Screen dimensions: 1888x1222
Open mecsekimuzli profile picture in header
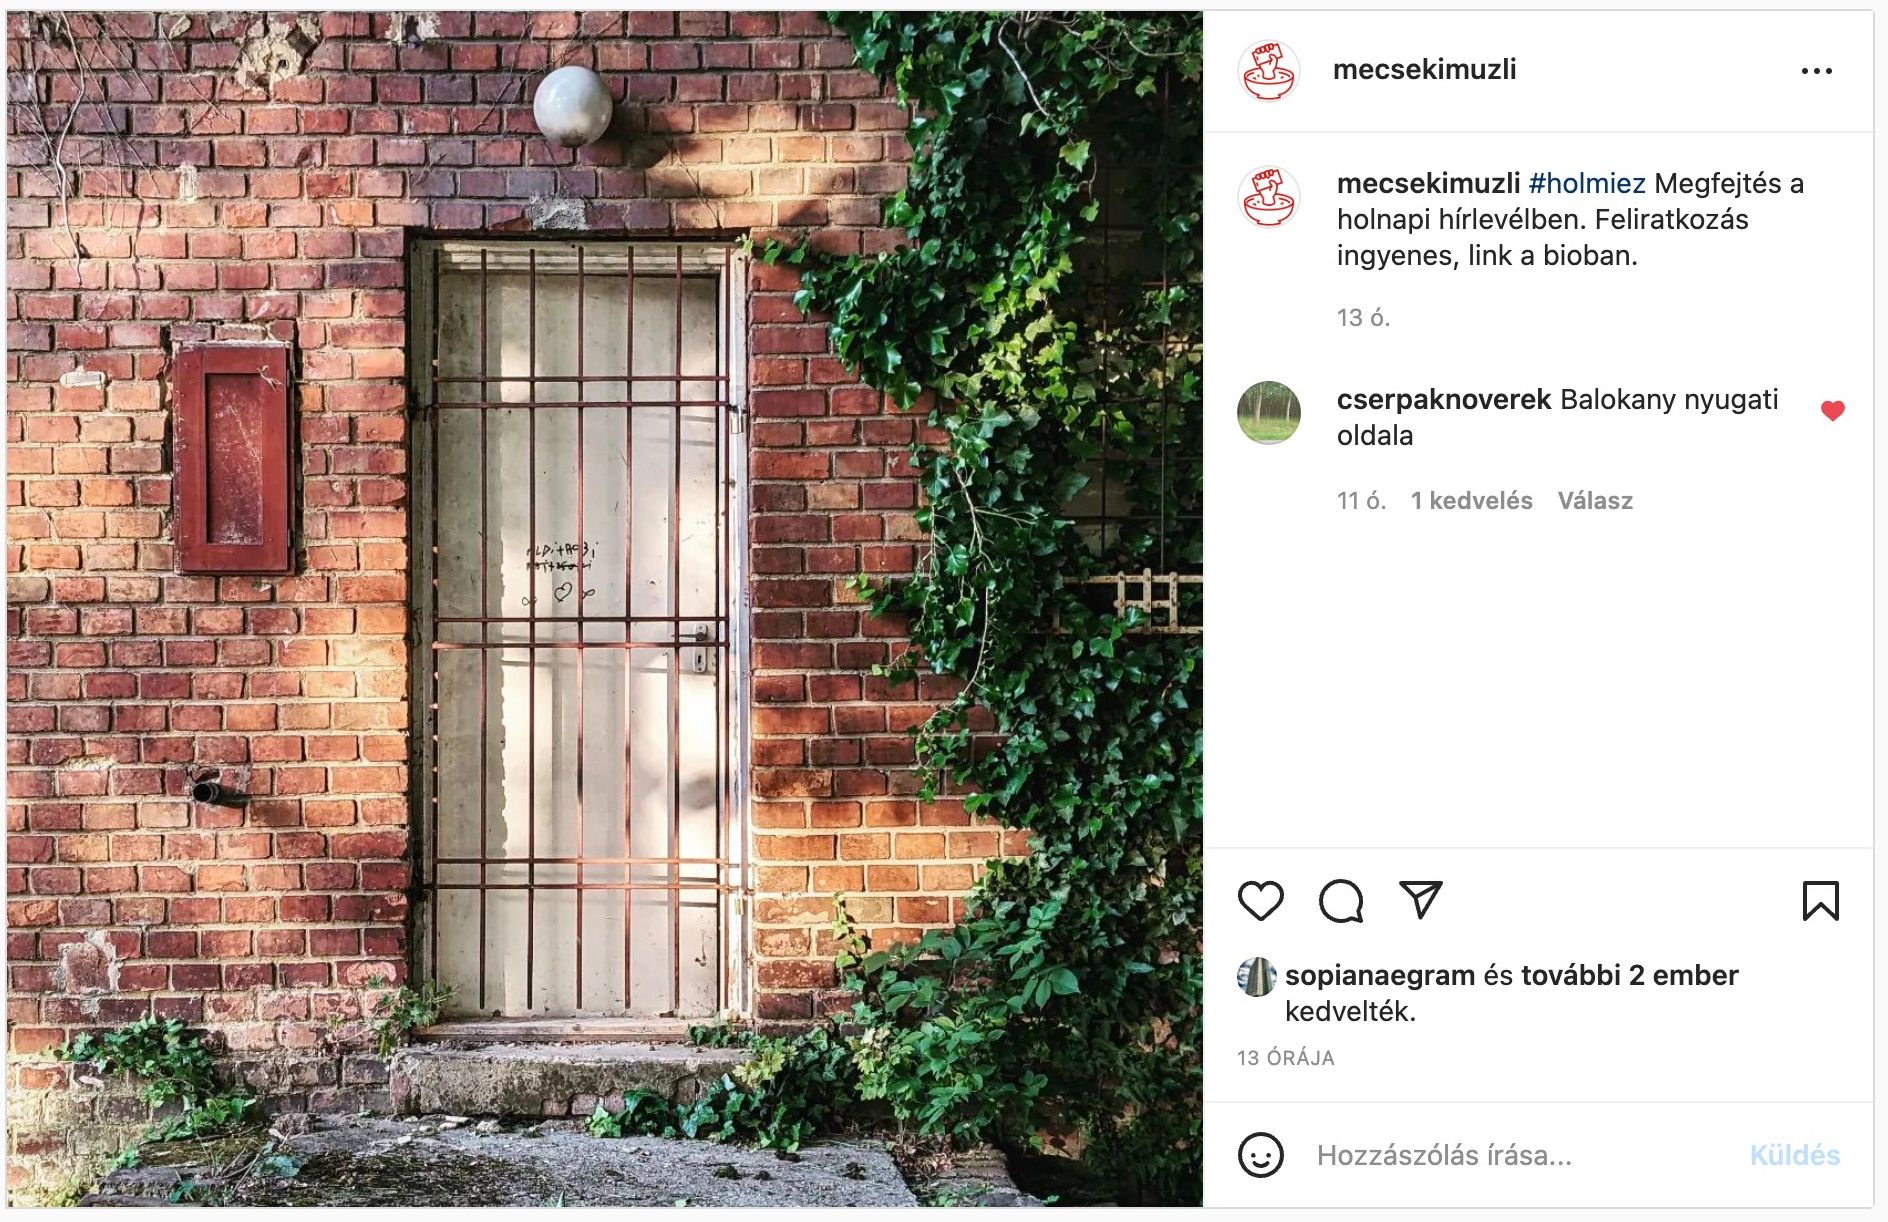(x=1268, y=71)
